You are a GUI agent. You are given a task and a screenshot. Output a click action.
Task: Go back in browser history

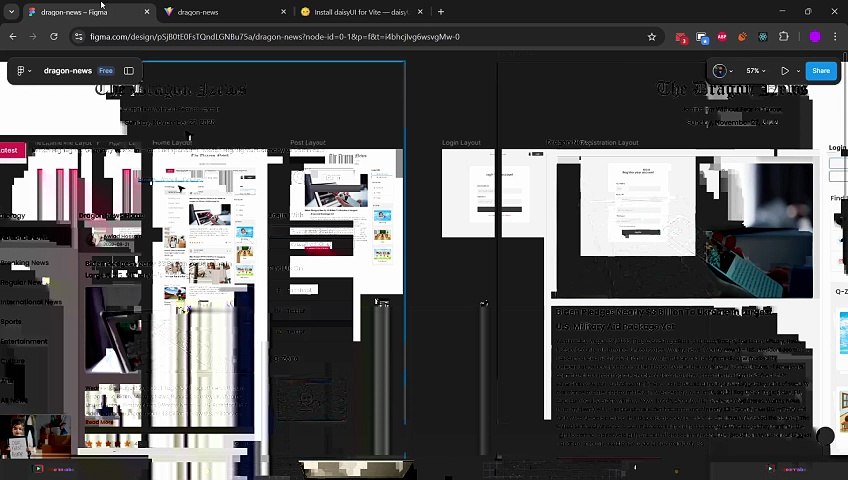click(x=13, y=37)
